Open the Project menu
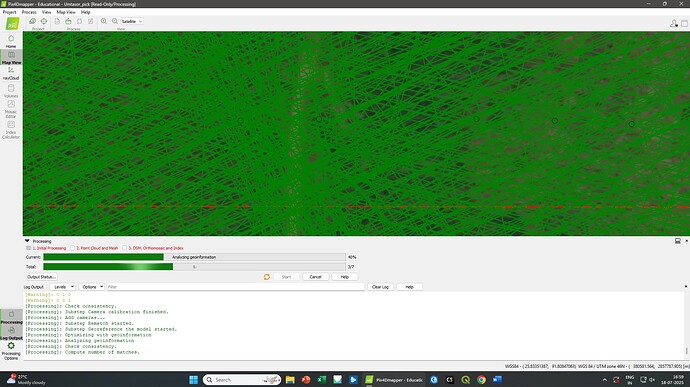 [9, 12]
